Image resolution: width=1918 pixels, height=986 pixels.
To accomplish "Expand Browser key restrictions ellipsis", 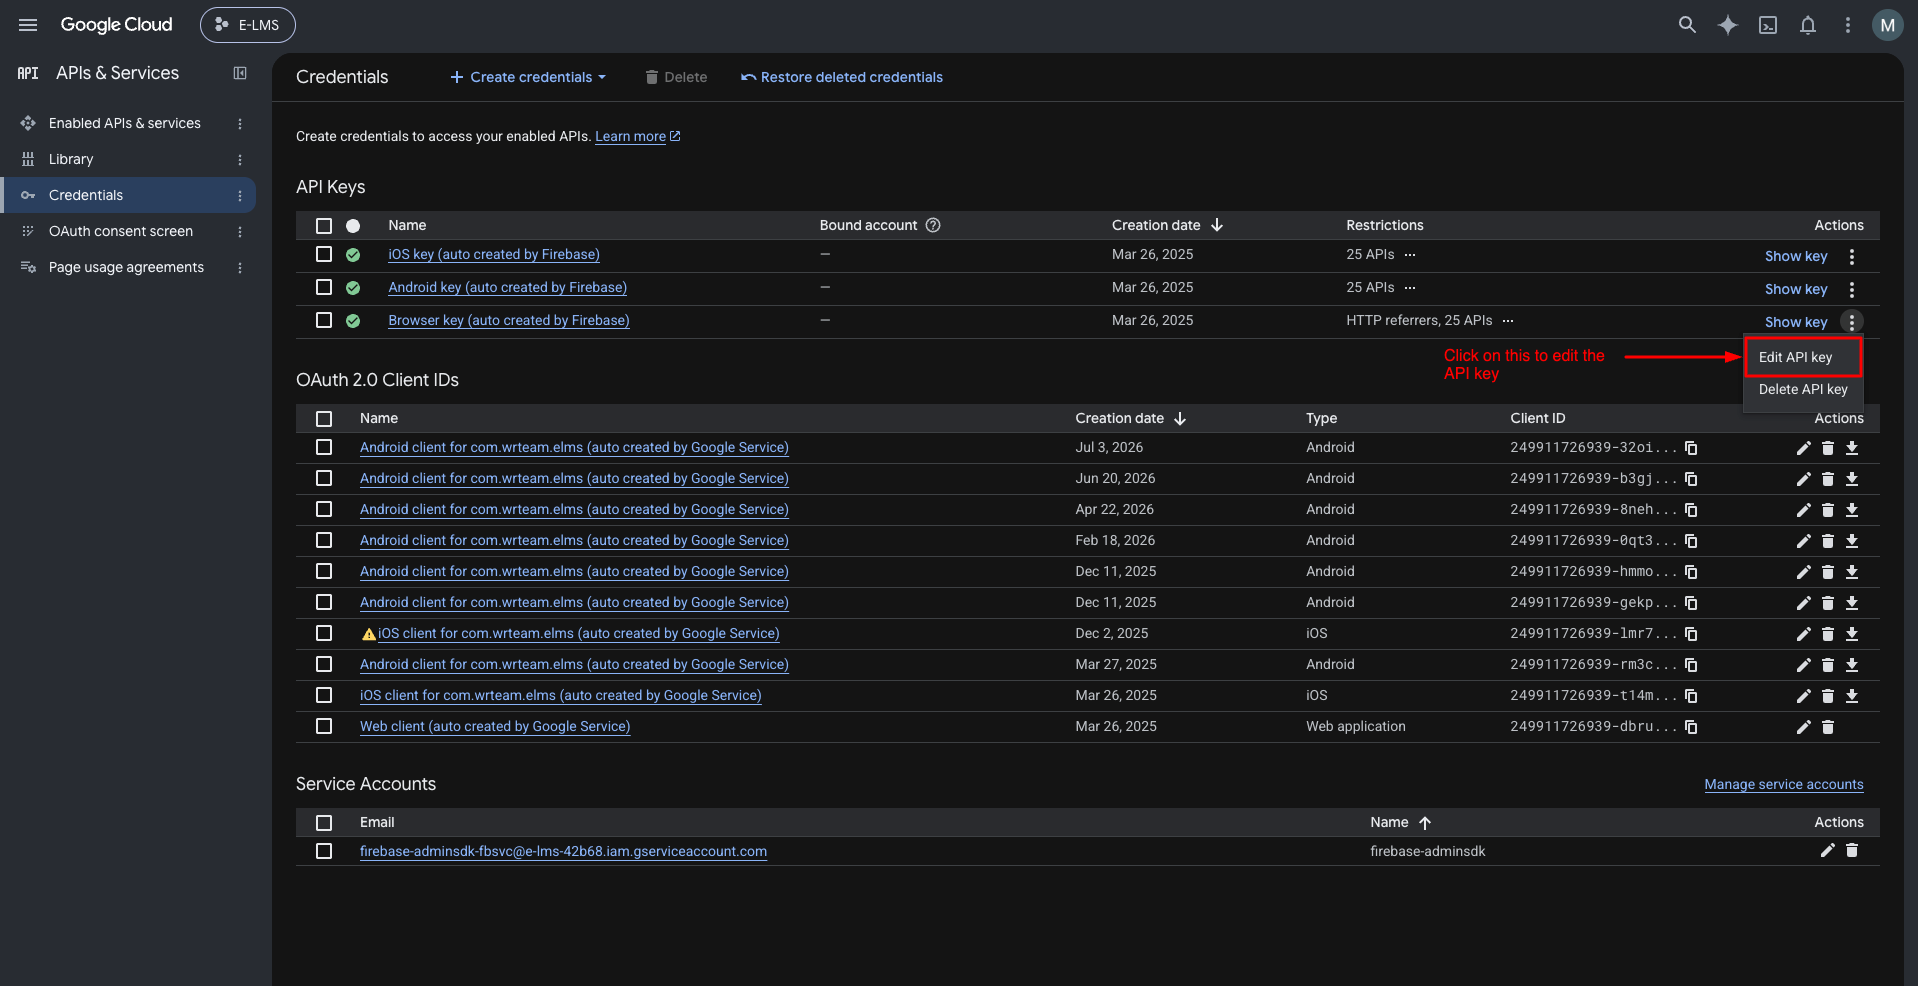I will coord(1508,321).
